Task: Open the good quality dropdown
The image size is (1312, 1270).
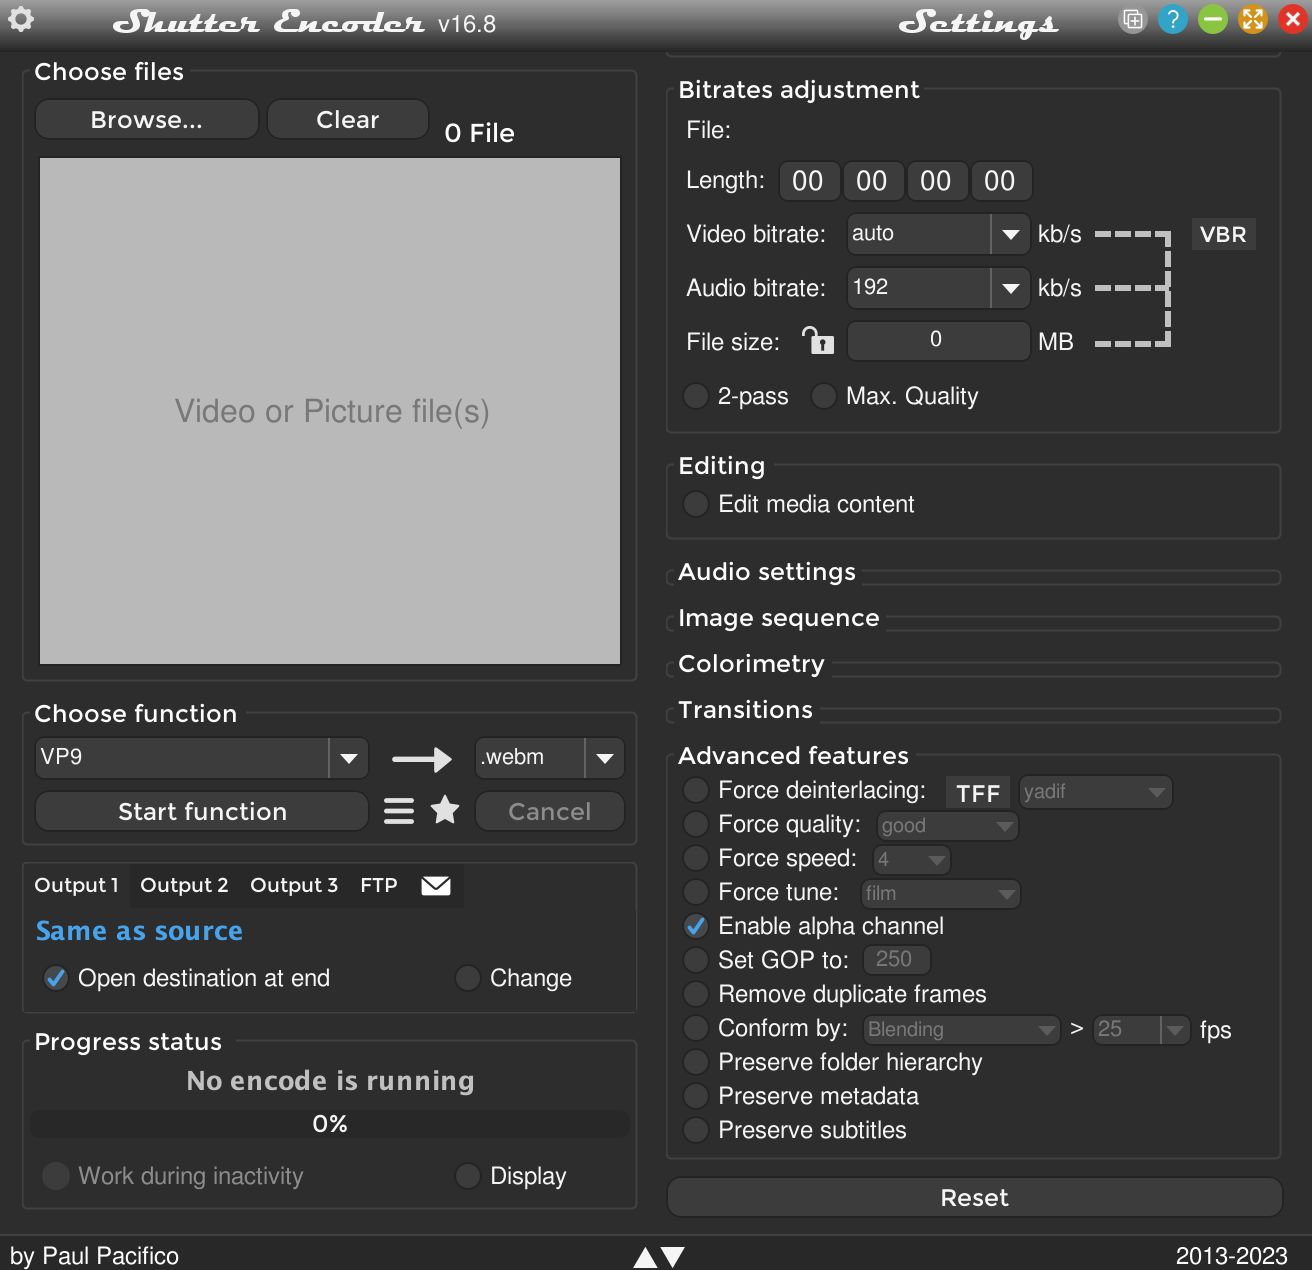Action: tap(947, 826)
